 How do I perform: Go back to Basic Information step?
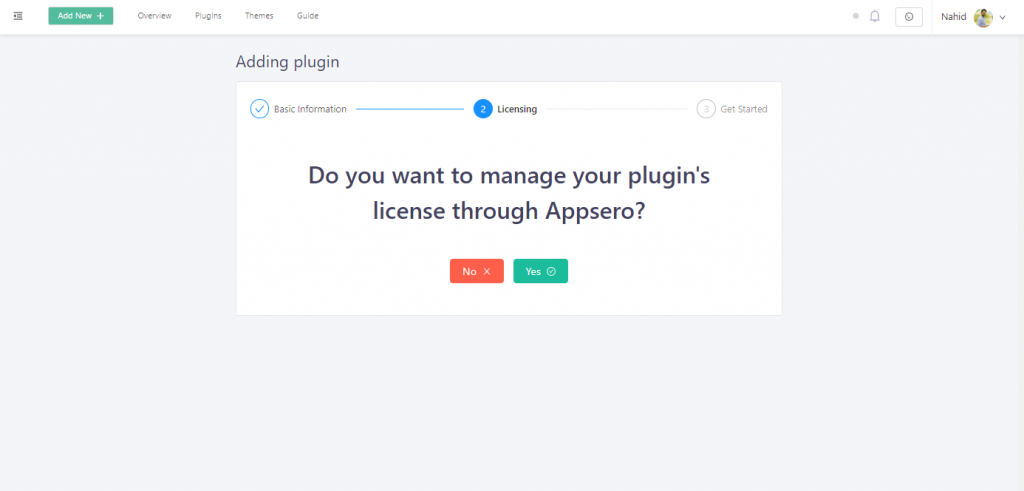pos(310,109)
